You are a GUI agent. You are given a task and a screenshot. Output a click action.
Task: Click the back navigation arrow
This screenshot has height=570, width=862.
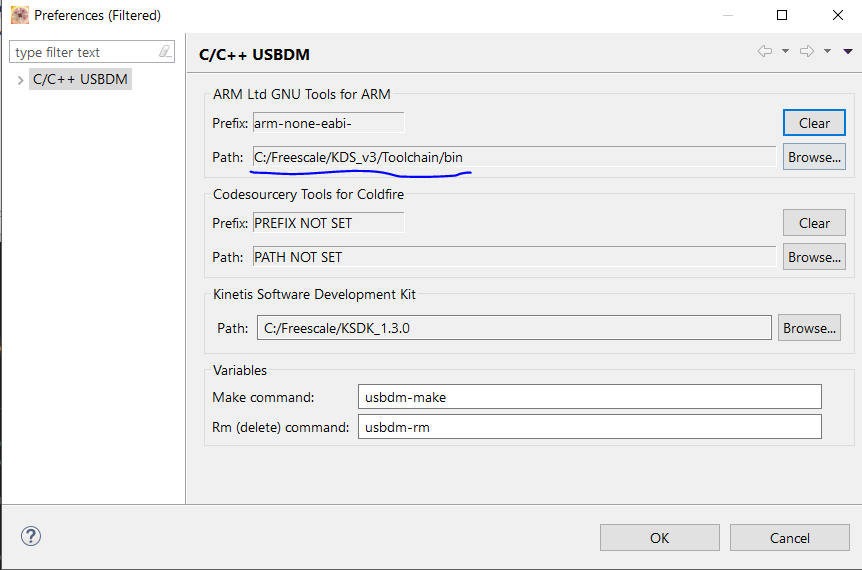(x=765, y=51)
